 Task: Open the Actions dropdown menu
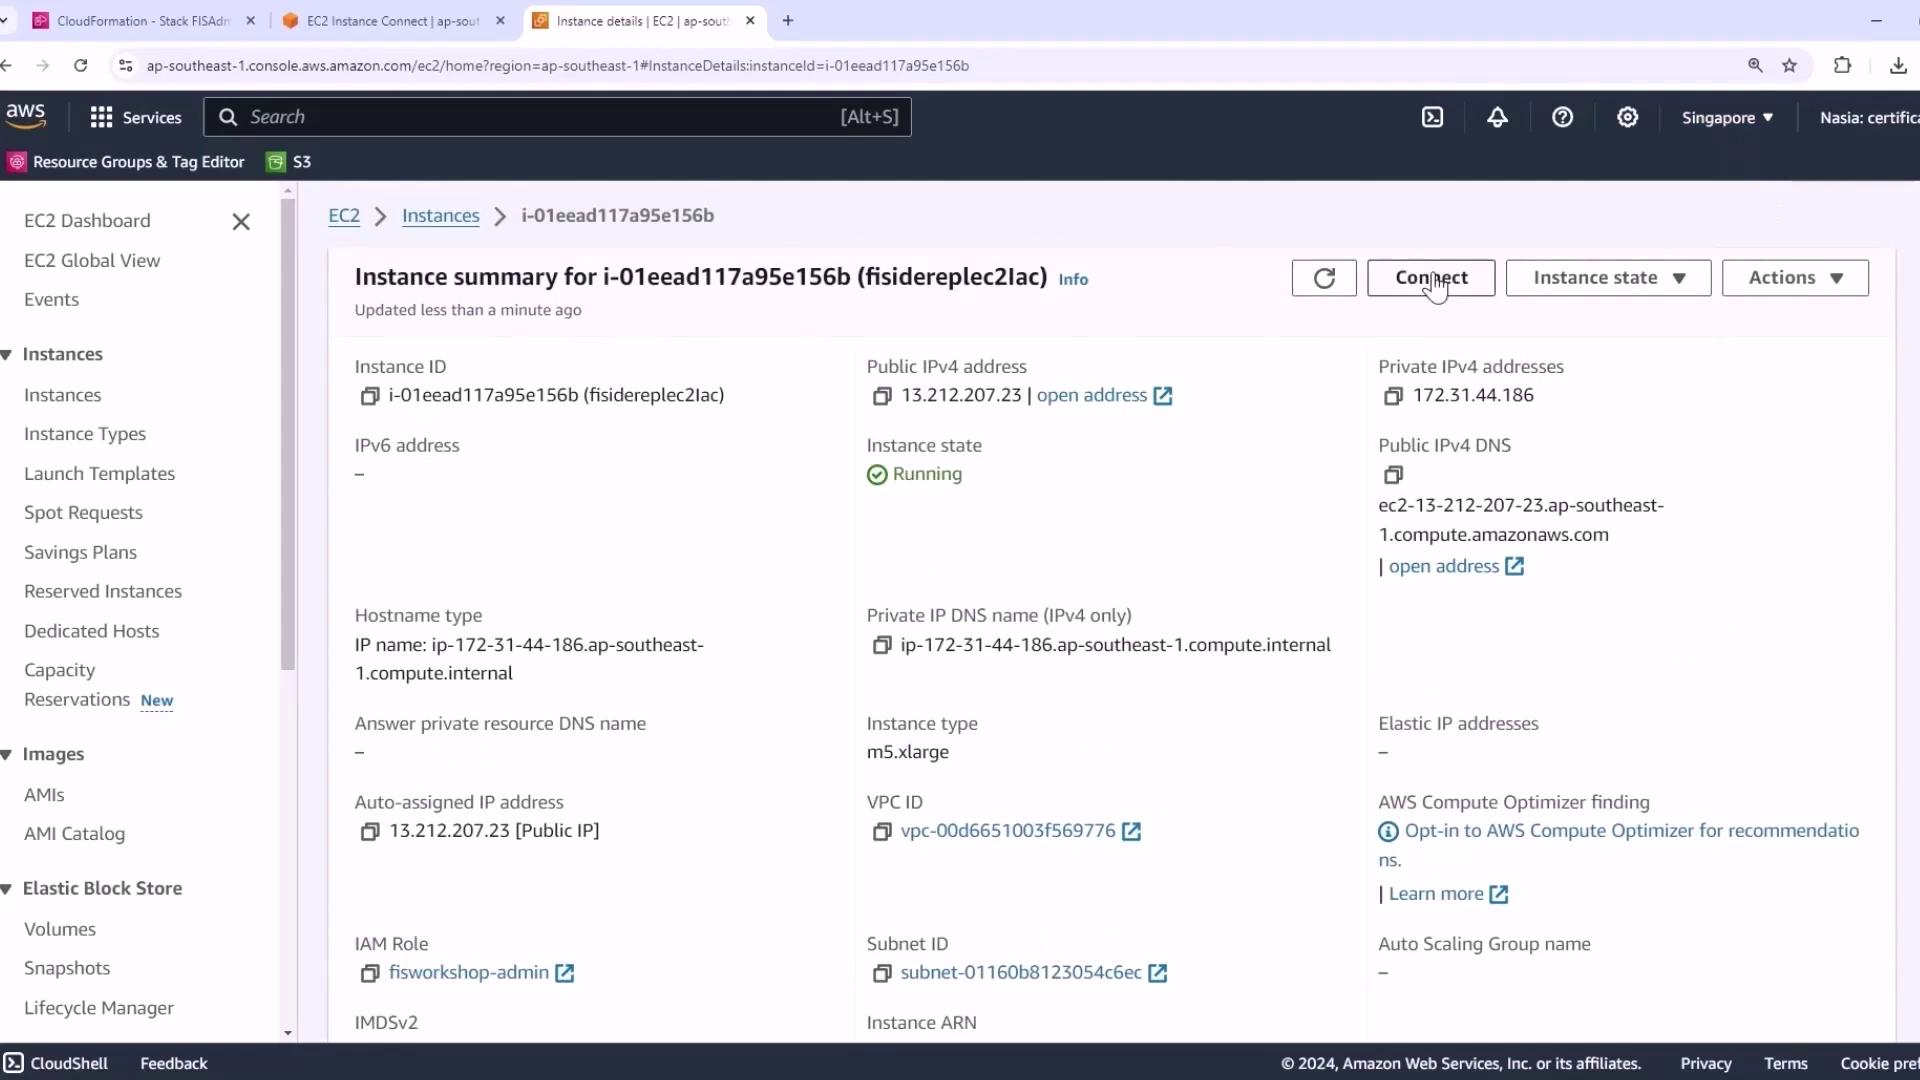[1795, 278]
